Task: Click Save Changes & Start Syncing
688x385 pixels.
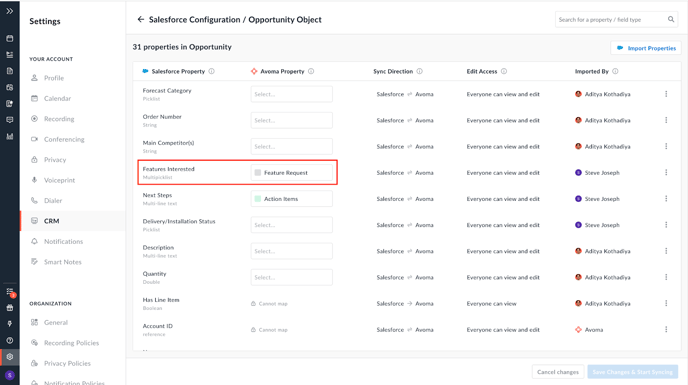Action: click(x=633, y=372)
